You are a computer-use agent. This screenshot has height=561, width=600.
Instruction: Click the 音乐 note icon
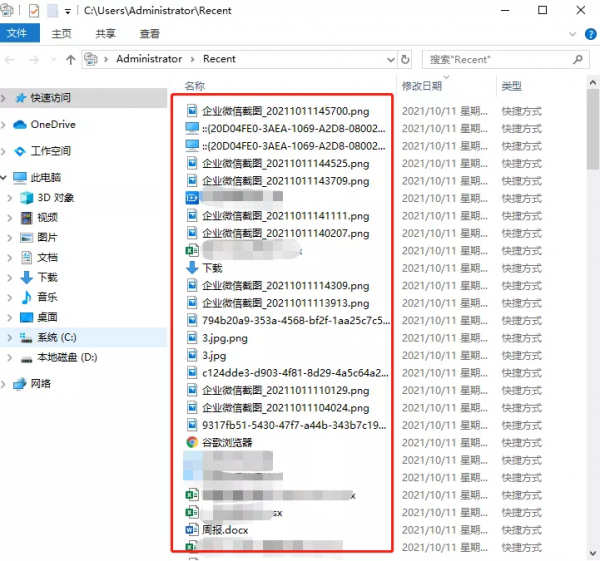[26, 297]
